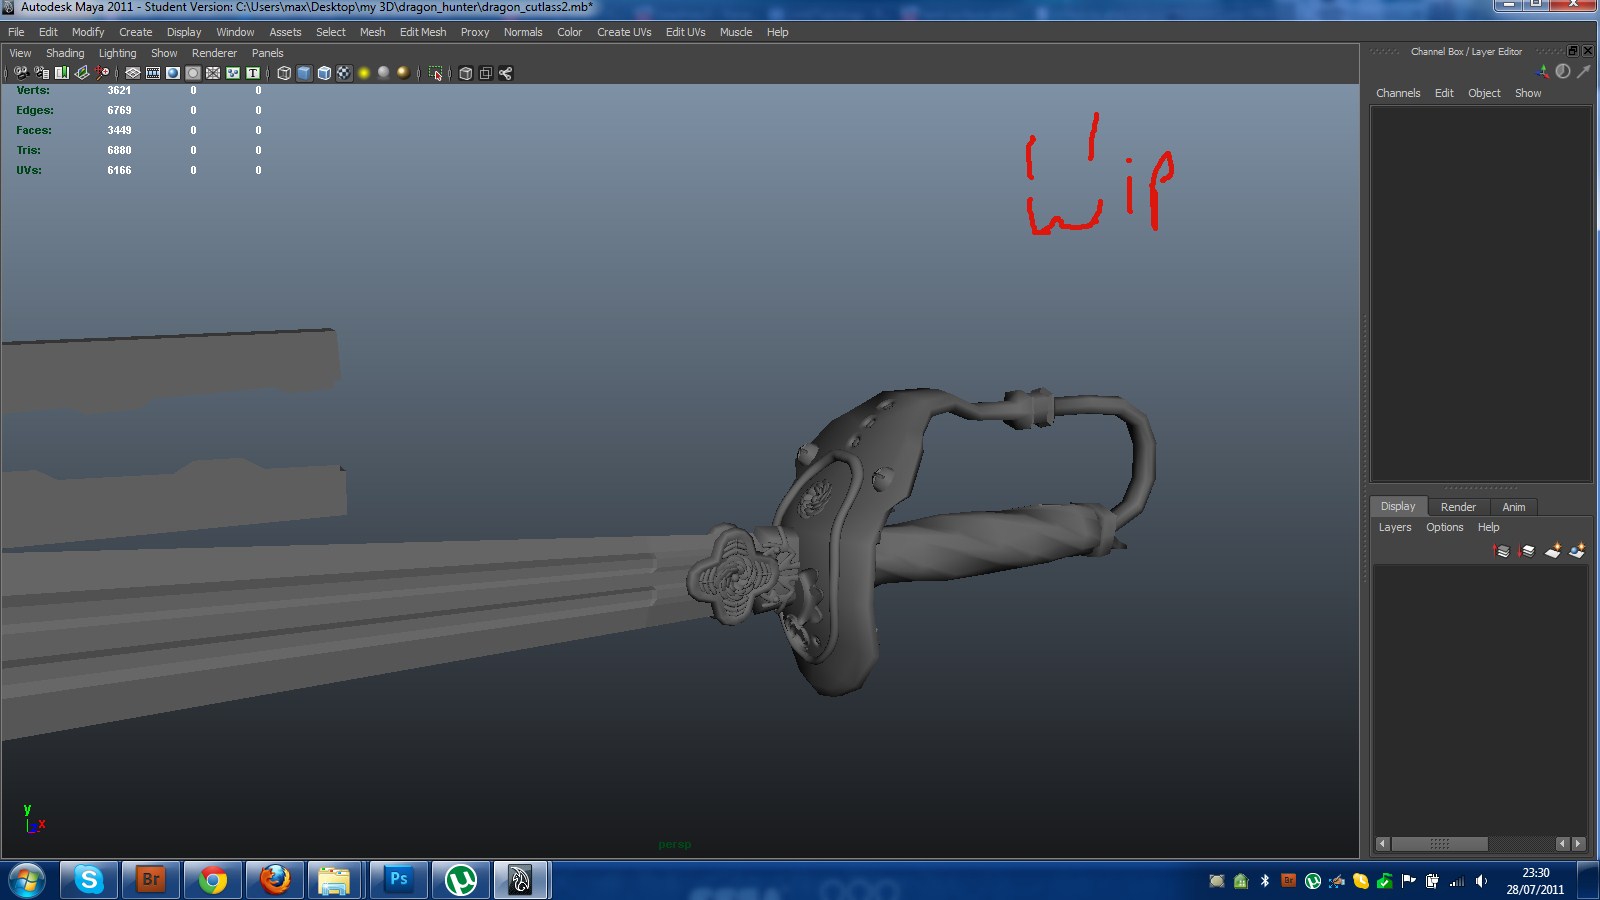Open the viewport Lighting menu
Image resolution: width=1600 pixels, height=900 pixels.
pos(117,53)
